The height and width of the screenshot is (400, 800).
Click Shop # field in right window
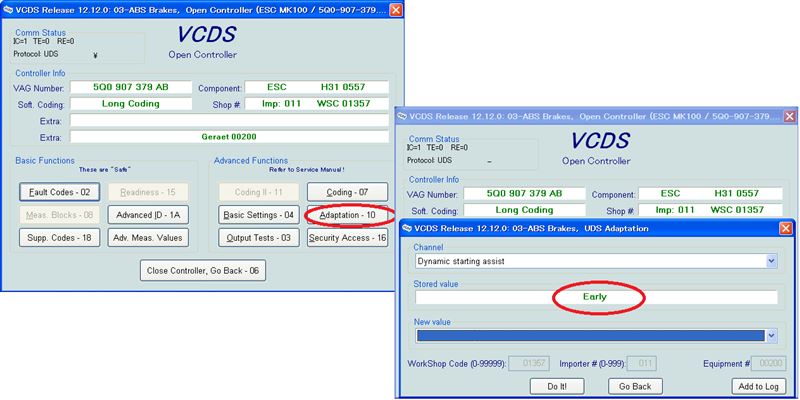[x=710, y=210]
